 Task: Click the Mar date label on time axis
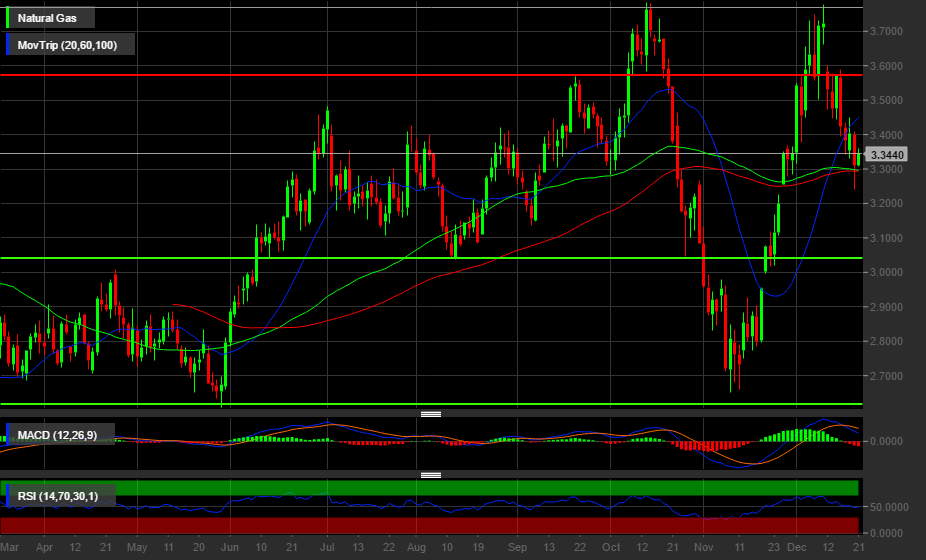pyautogui.click(x=9, y=548)
